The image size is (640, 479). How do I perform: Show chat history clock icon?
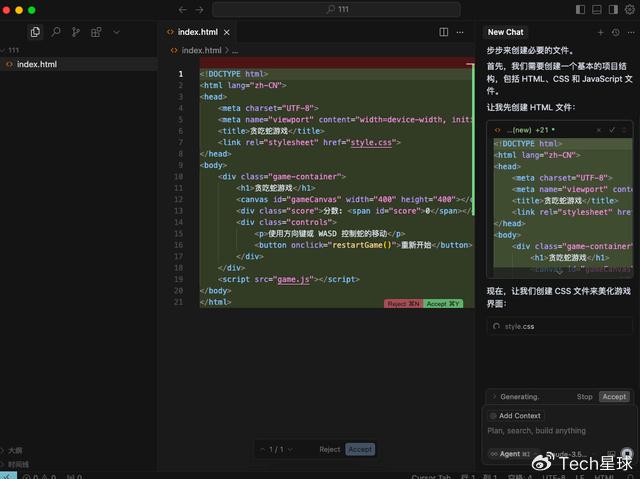point(616,32)
